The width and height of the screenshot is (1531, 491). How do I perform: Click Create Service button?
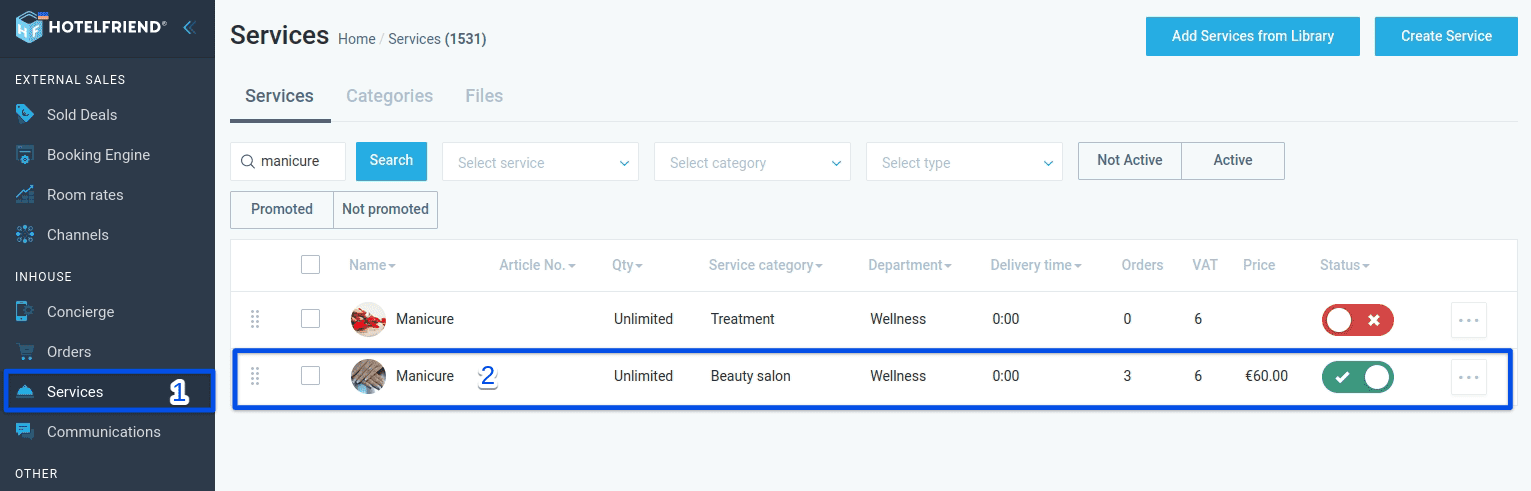click(1446, 36)
